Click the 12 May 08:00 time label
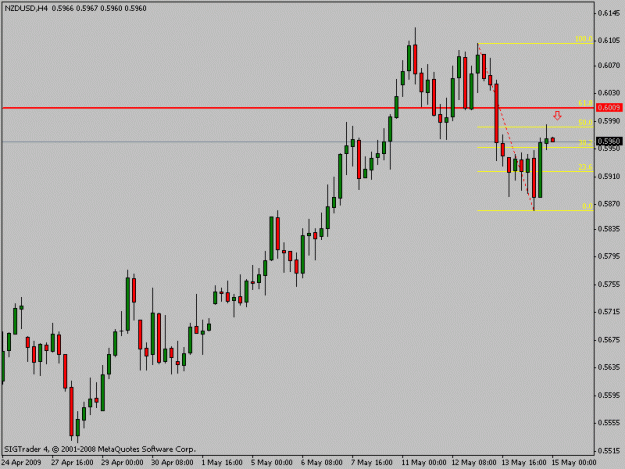 tap(474, 462)
